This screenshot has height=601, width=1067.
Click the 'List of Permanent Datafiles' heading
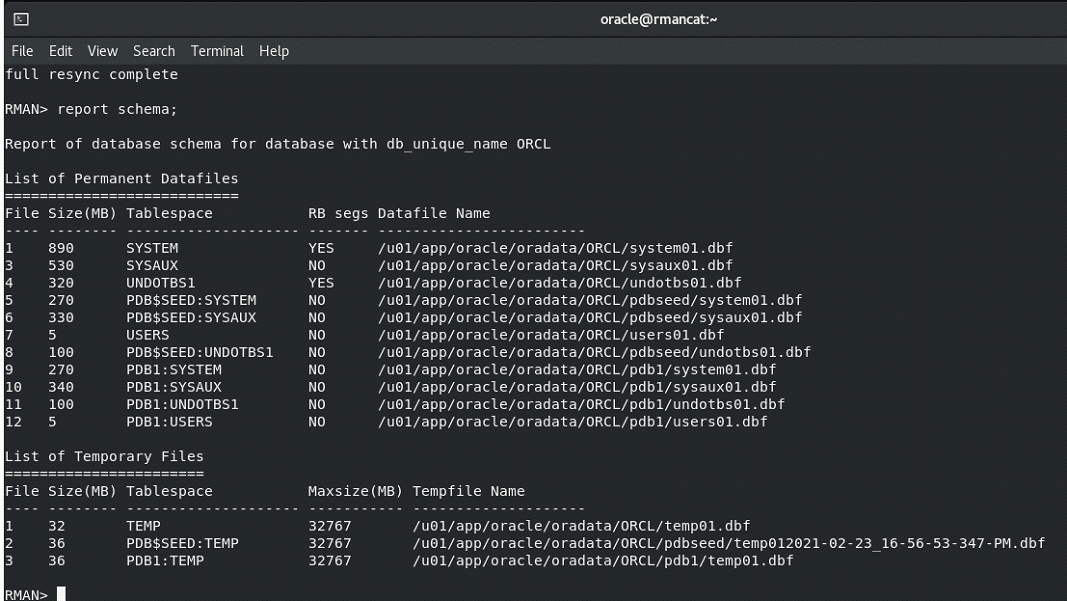(x=121, y=178)
